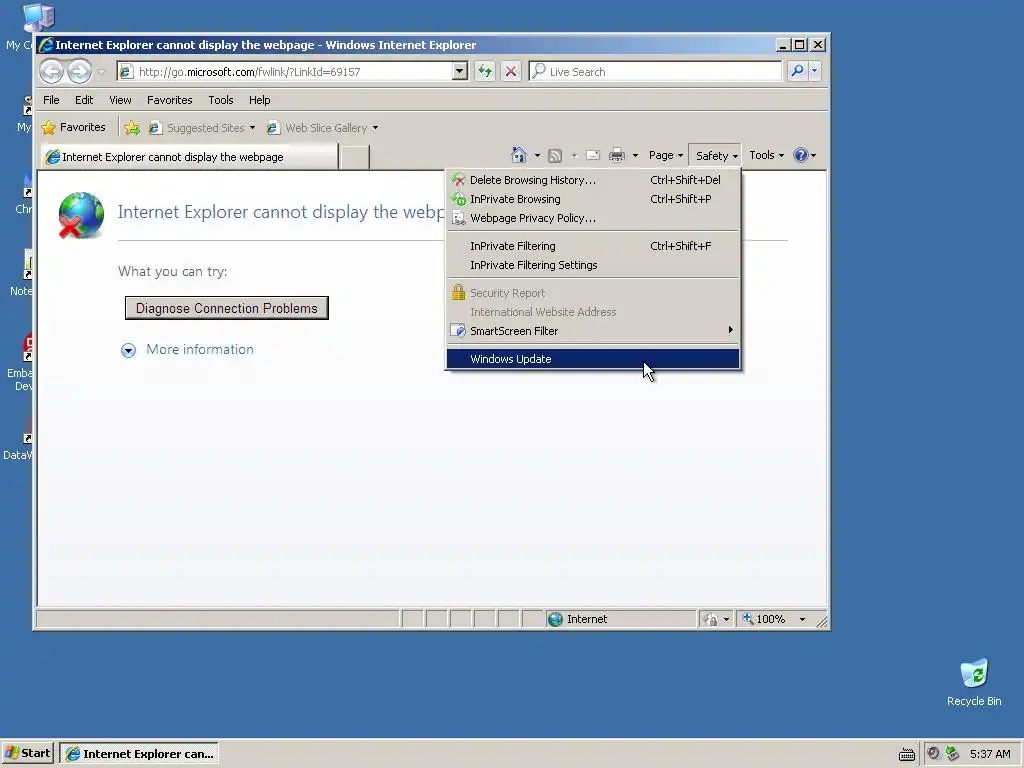Open the recent pages arrow beside Forward
This screenshot has height=768, width=1024.
click(x=101, y=71)
